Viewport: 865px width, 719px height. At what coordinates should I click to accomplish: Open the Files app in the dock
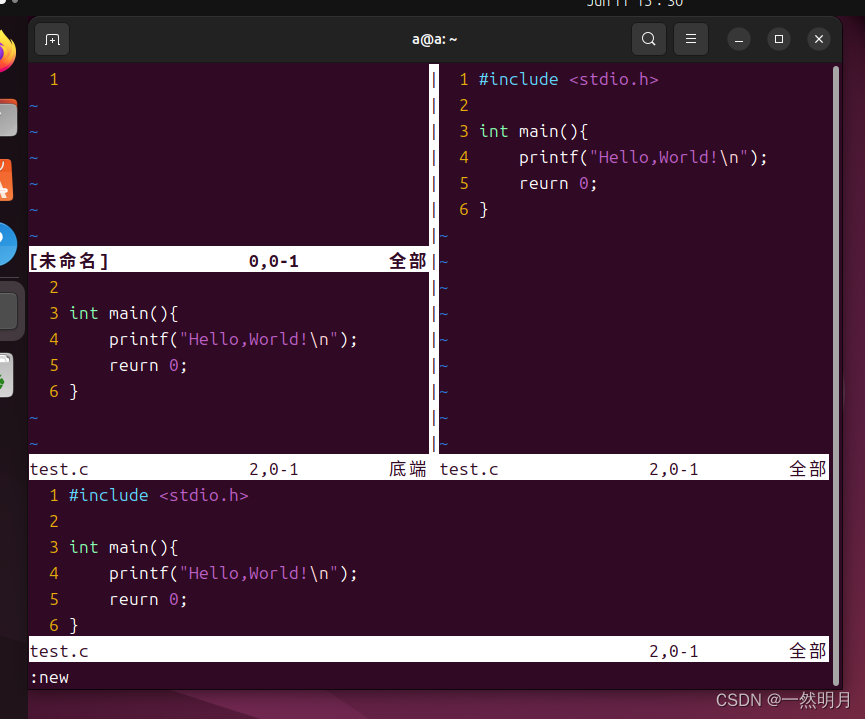(x=8, y=118)
